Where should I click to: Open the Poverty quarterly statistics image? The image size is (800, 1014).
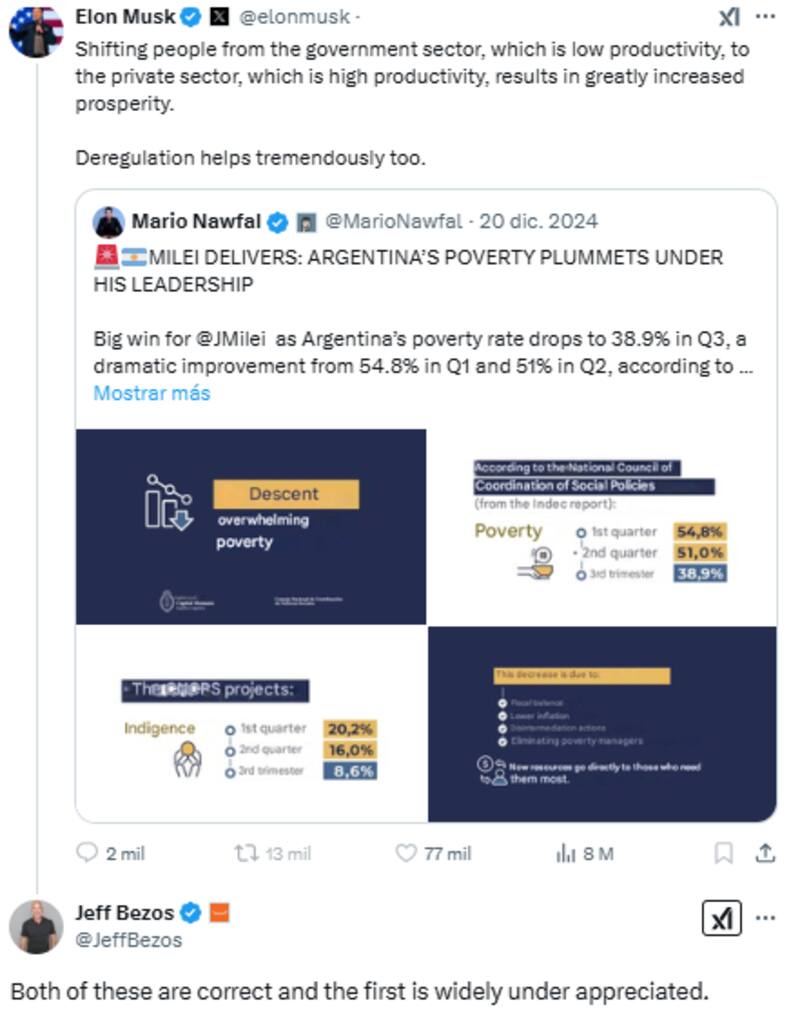(x=602, y=527)
